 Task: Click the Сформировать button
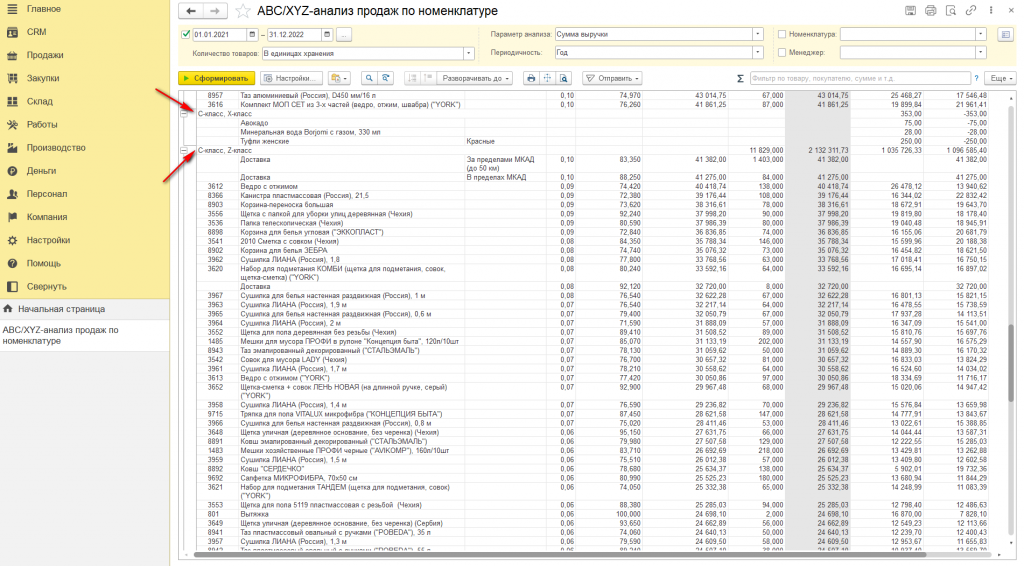217,78
